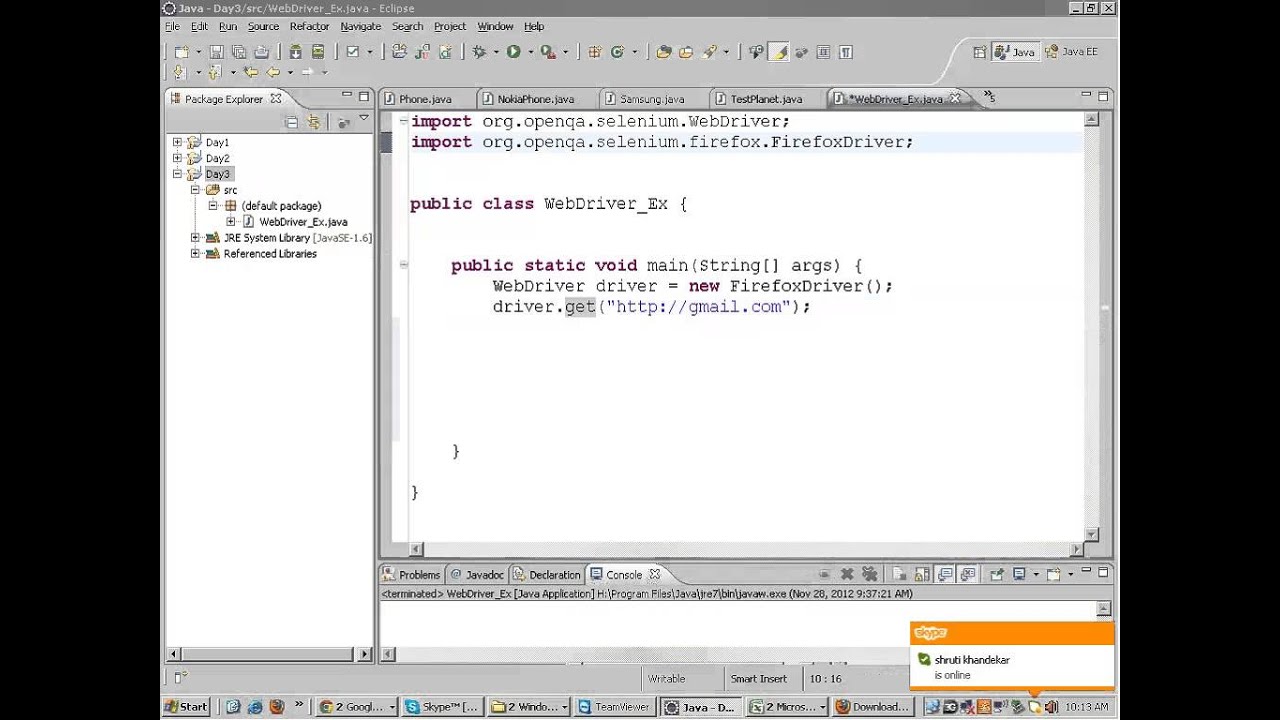Viewport: 1280px width, 720px height.
Task: Switch to the Phone.java editor tab
Action: coord(425,99)
